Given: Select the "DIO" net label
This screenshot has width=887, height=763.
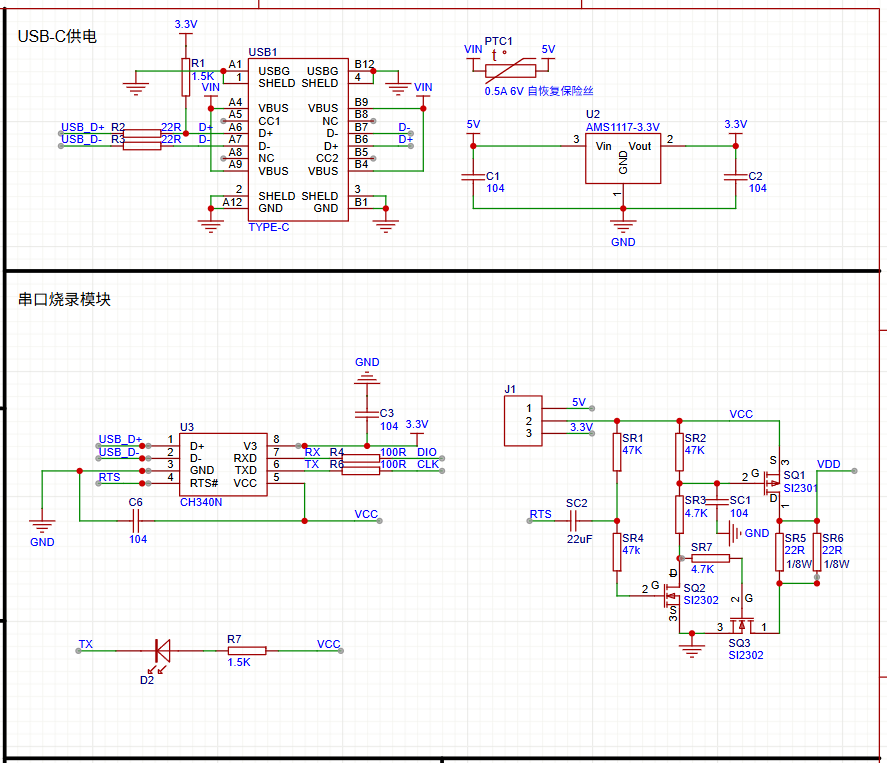Looking at the screenshot, I should pos(427,452).
